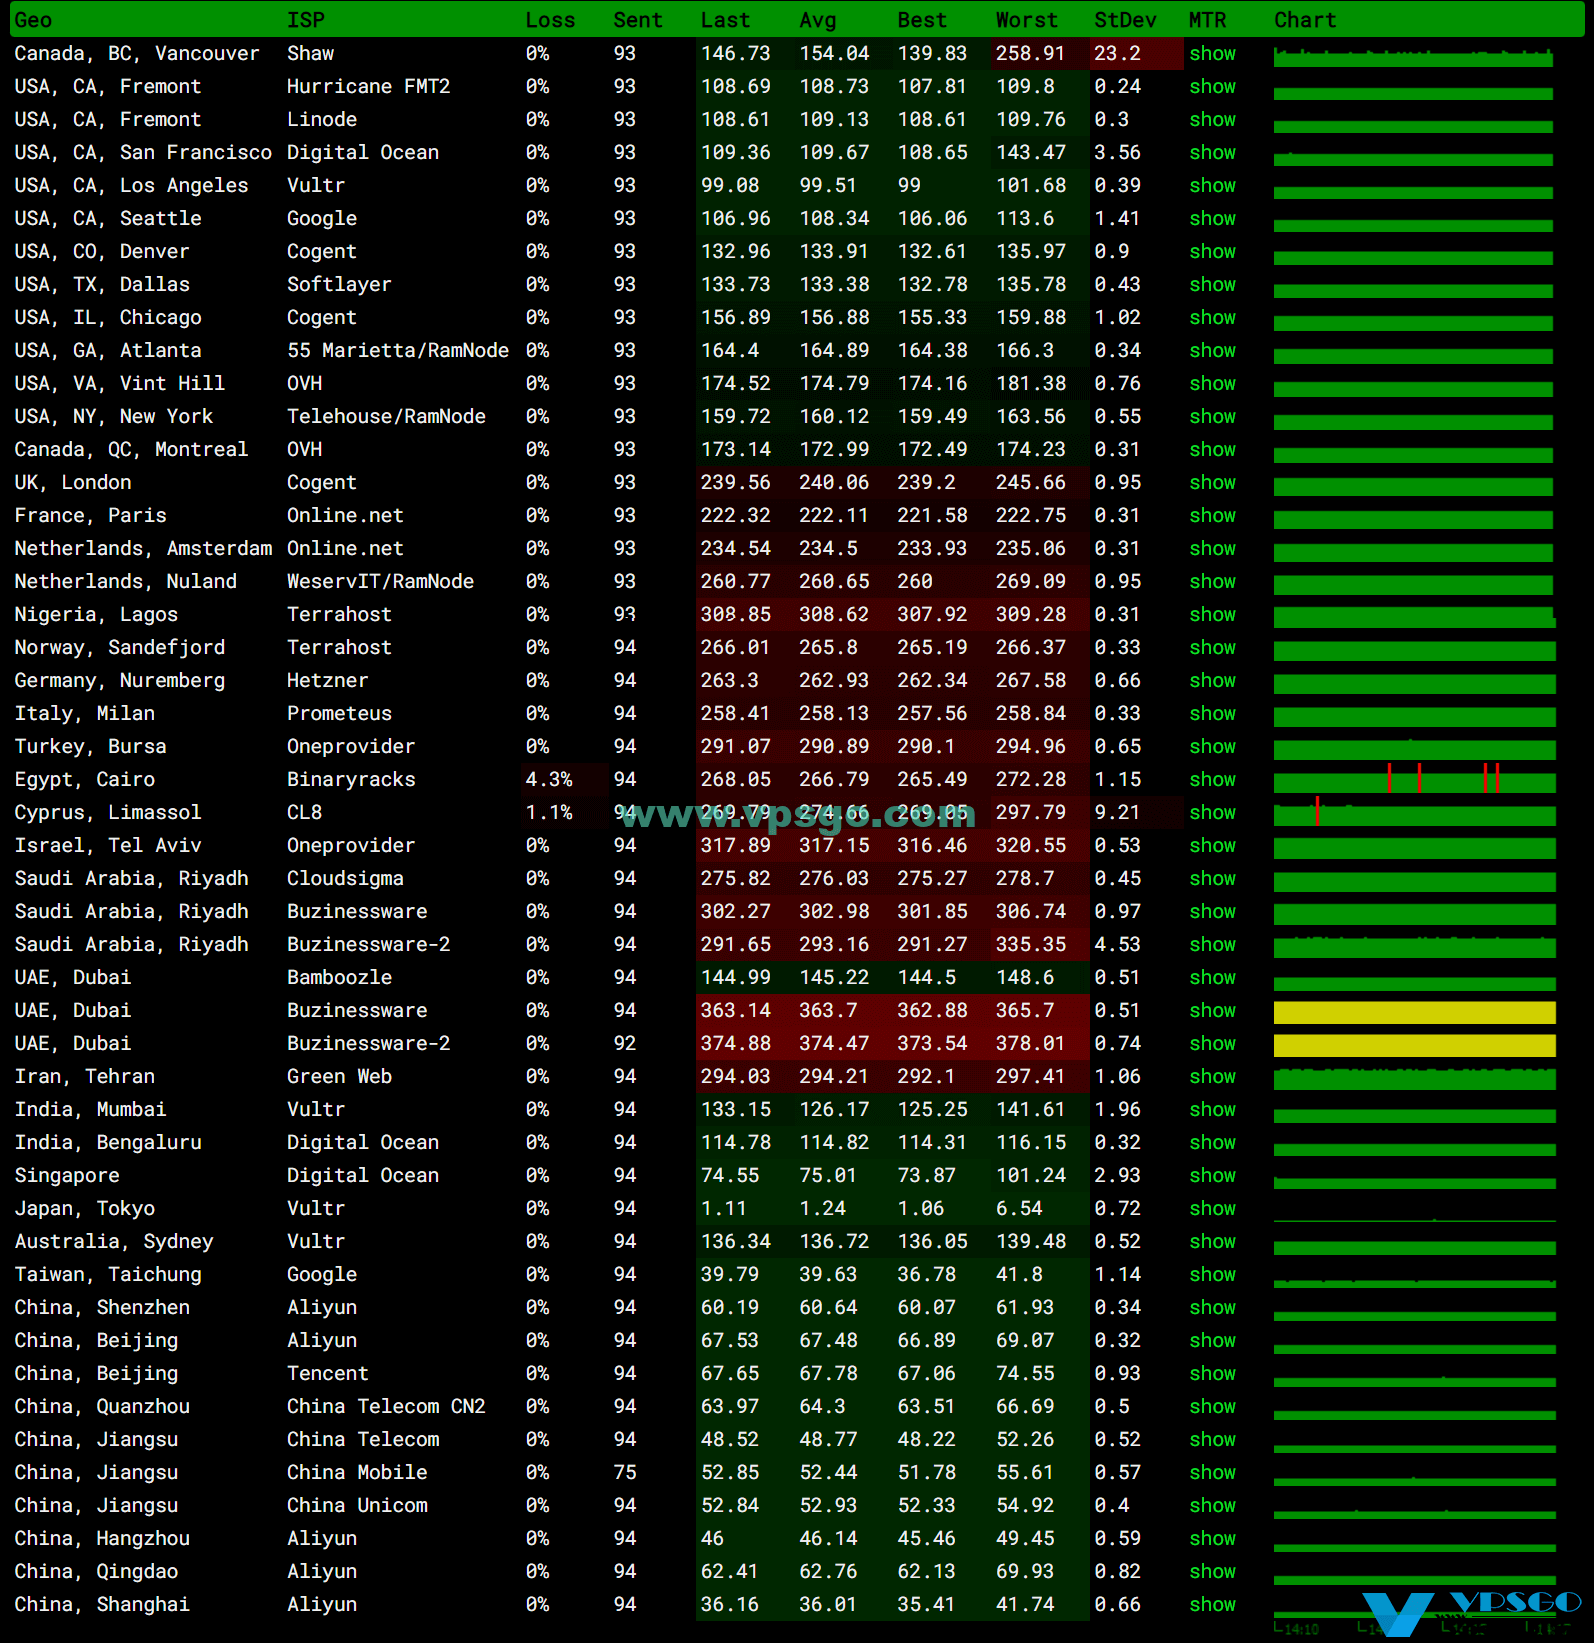Screen dimensions: 1594x1643
Task: Select 'India, Bengaluru' geo cell
Action: tap(108, 1143)
